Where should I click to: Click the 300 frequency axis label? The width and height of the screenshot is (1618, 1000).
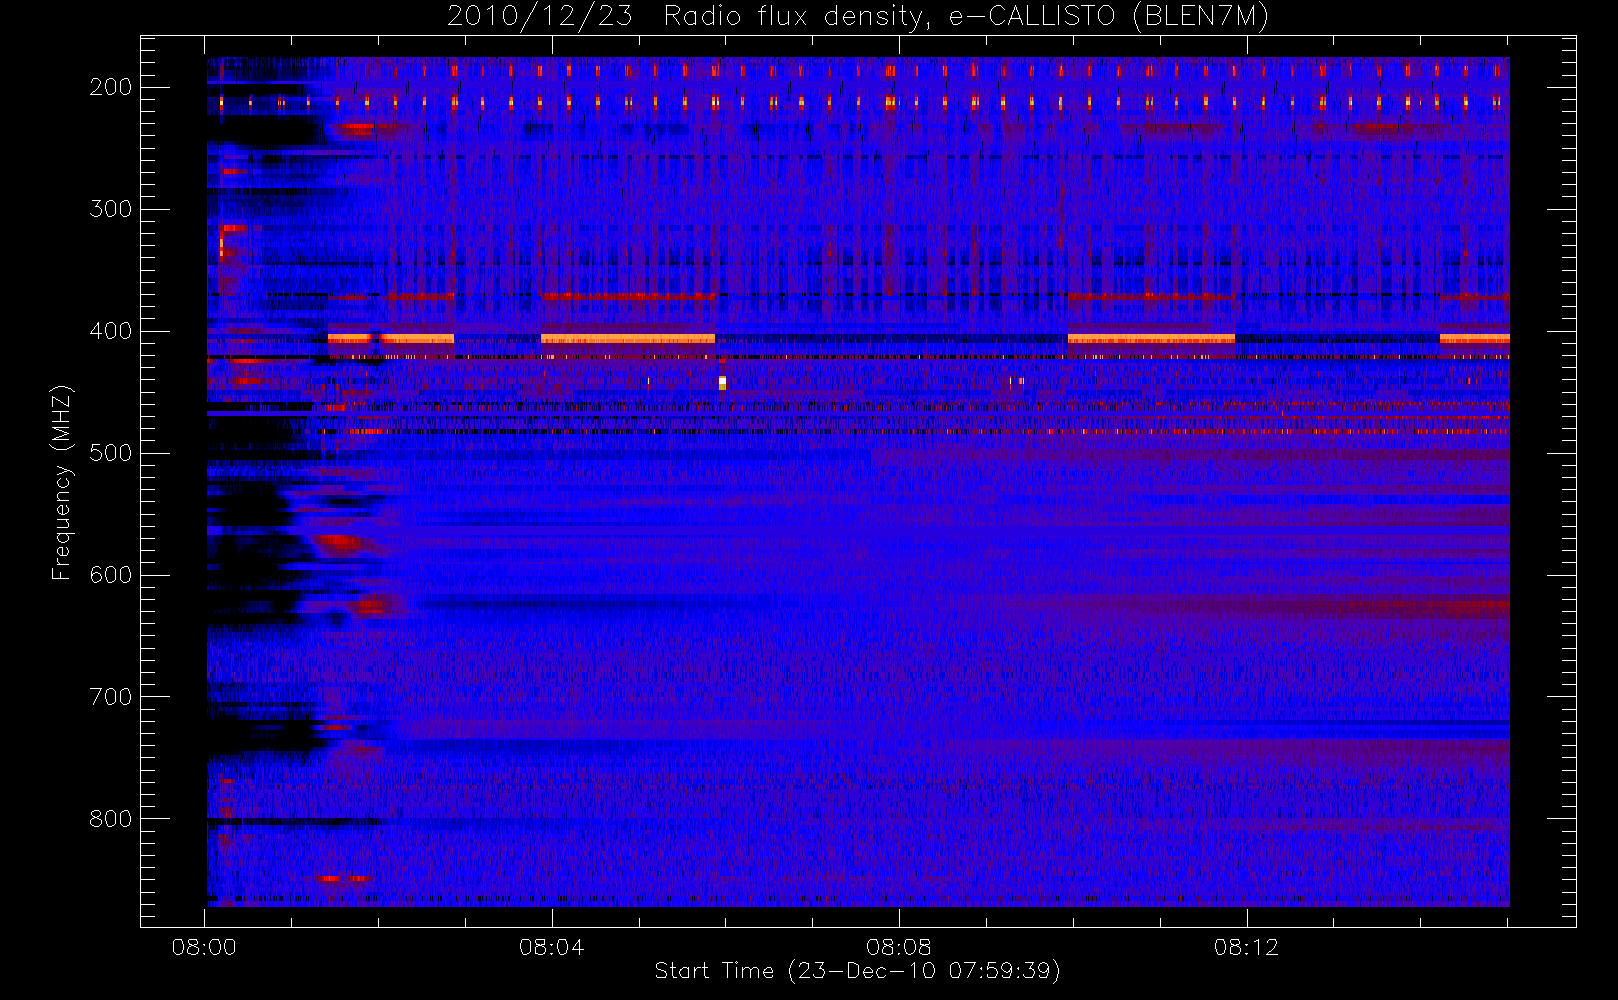click(111, 209)
